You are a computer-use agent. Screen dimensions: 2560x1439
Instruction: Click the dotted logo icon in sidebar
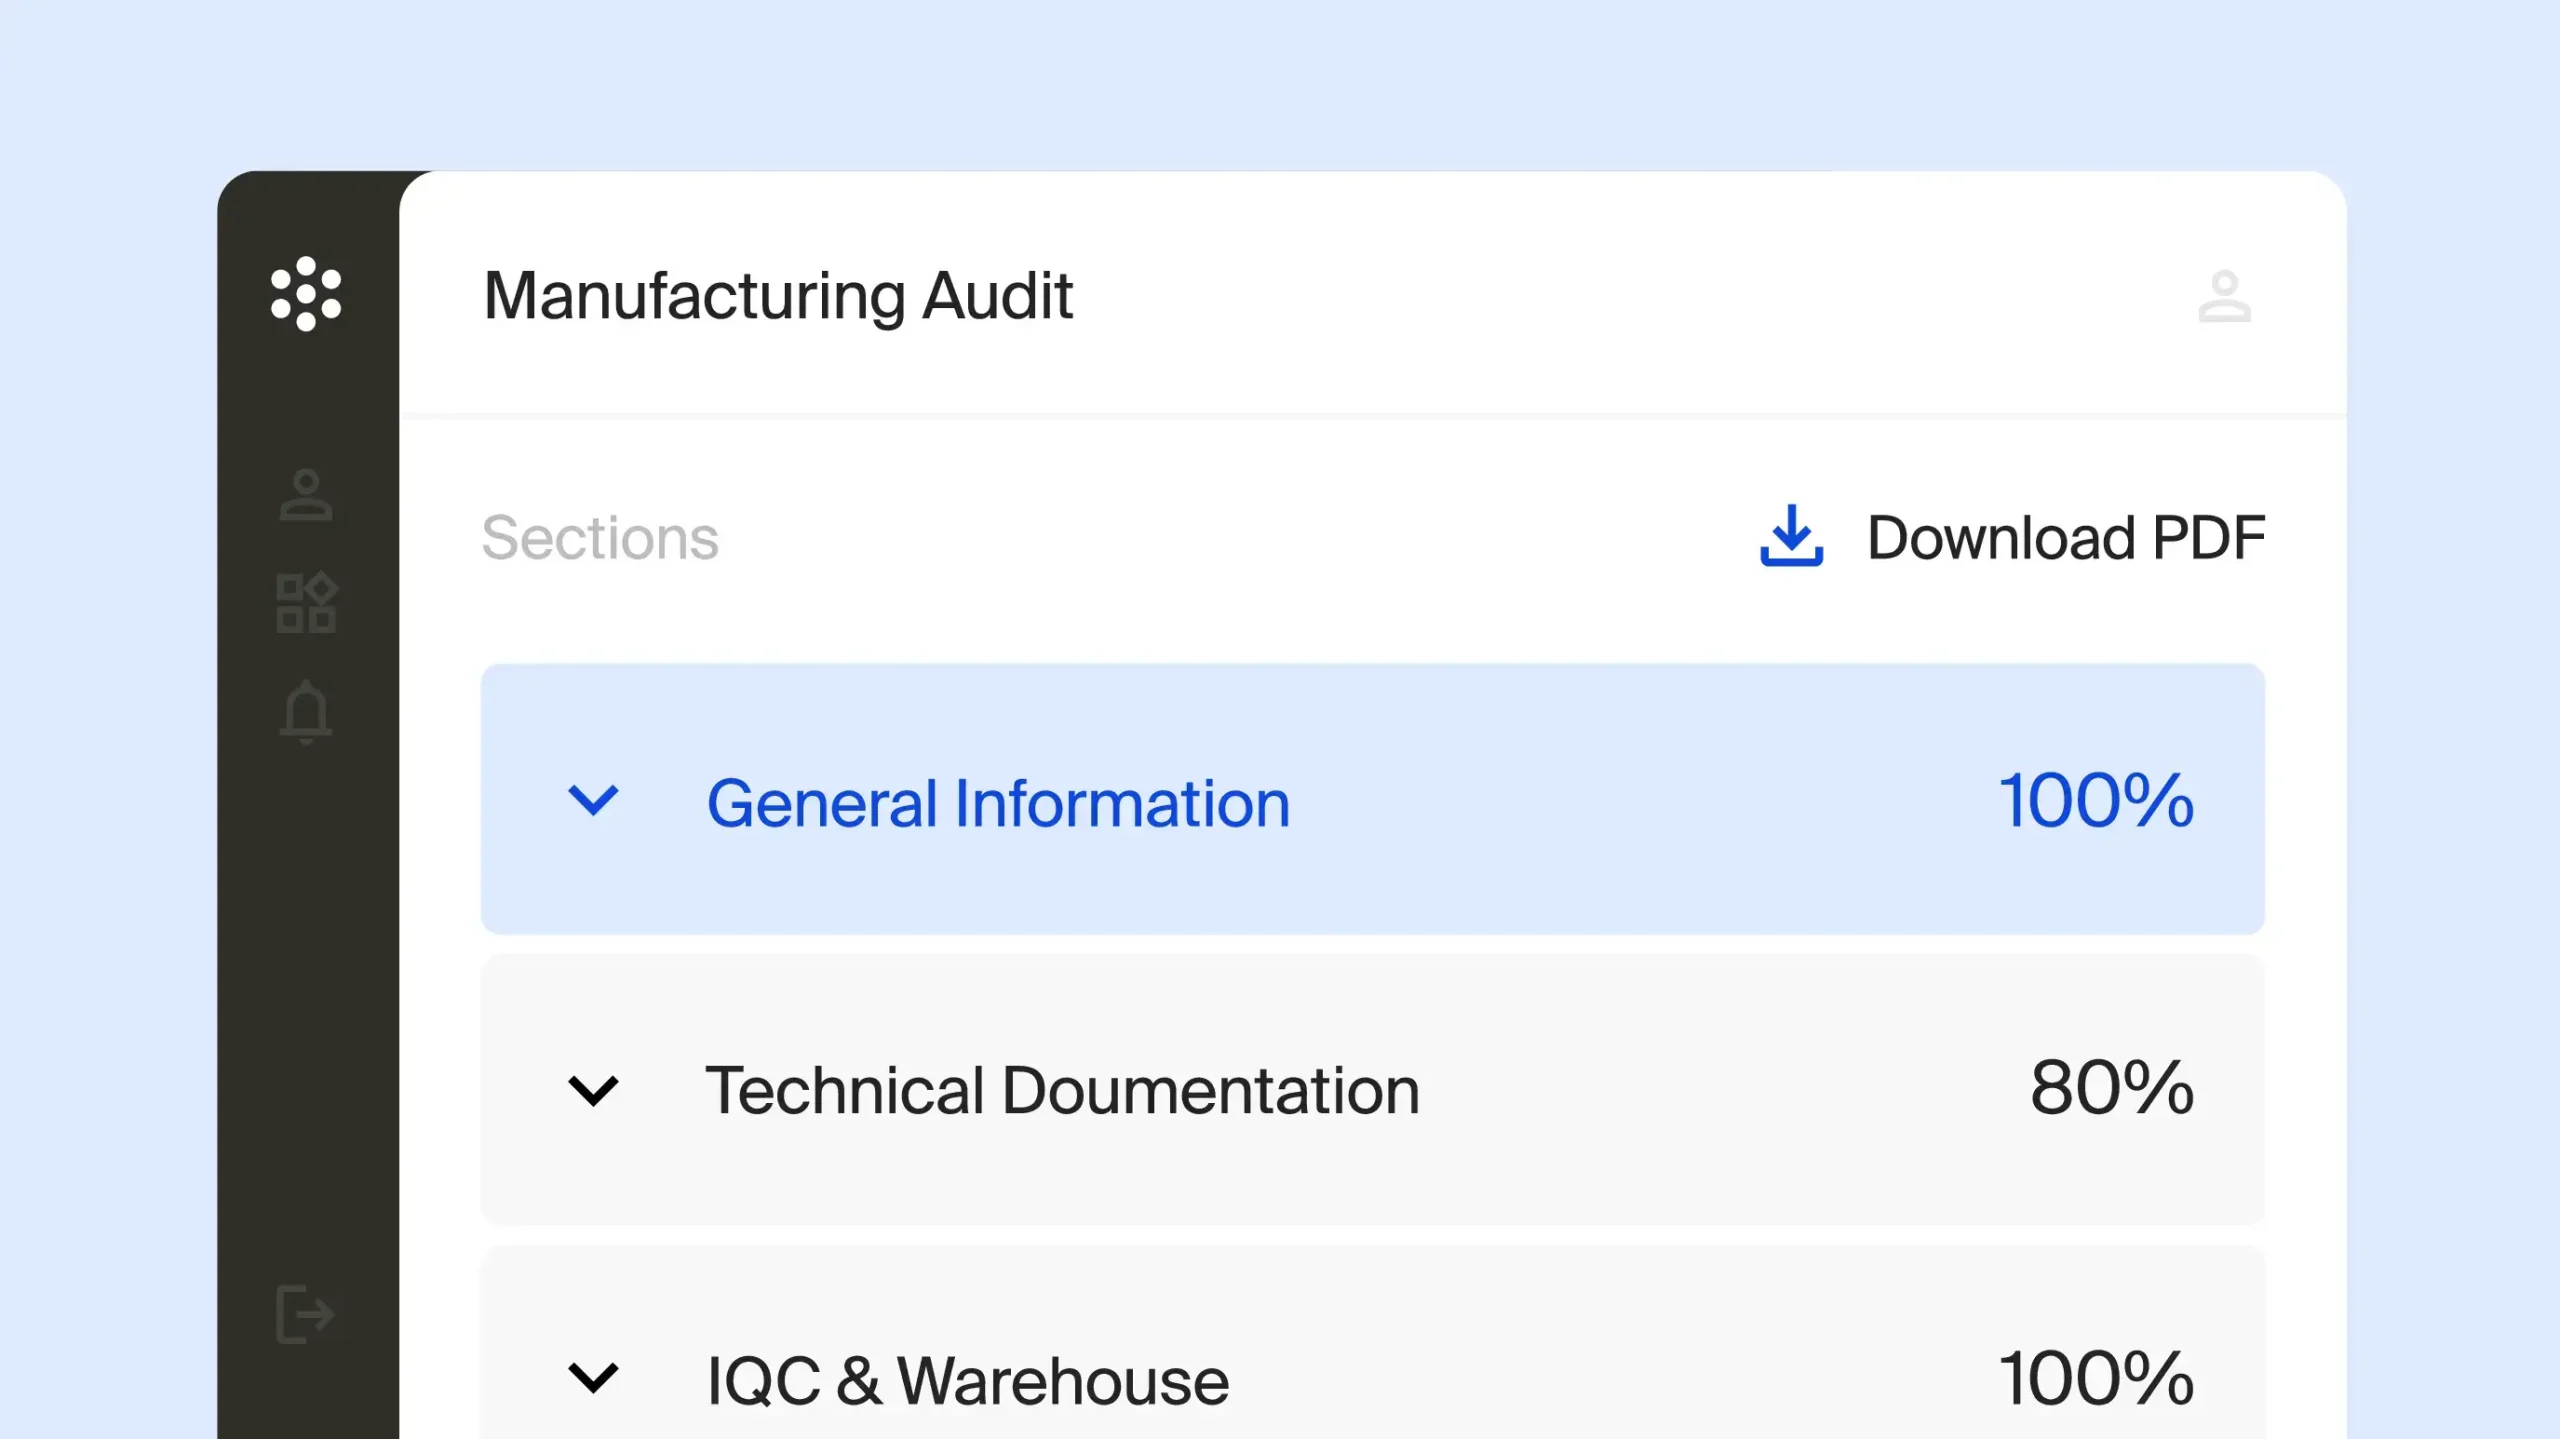click(306, 294)
